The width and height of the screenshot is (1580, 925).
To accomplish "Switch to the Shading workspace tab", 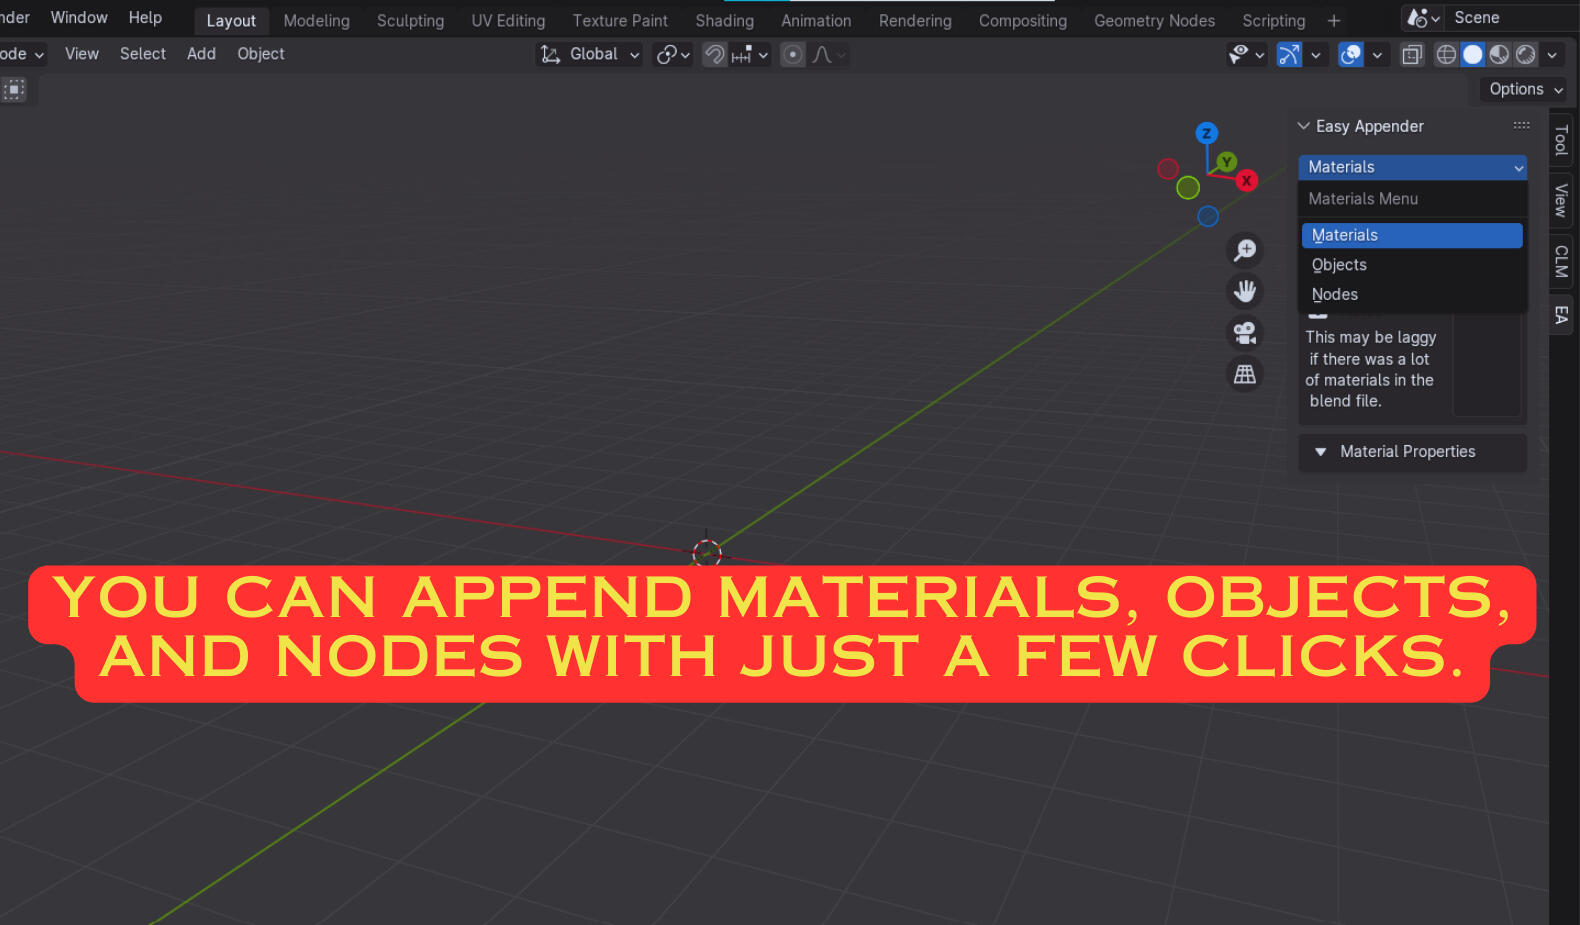I will coord(724,21).
